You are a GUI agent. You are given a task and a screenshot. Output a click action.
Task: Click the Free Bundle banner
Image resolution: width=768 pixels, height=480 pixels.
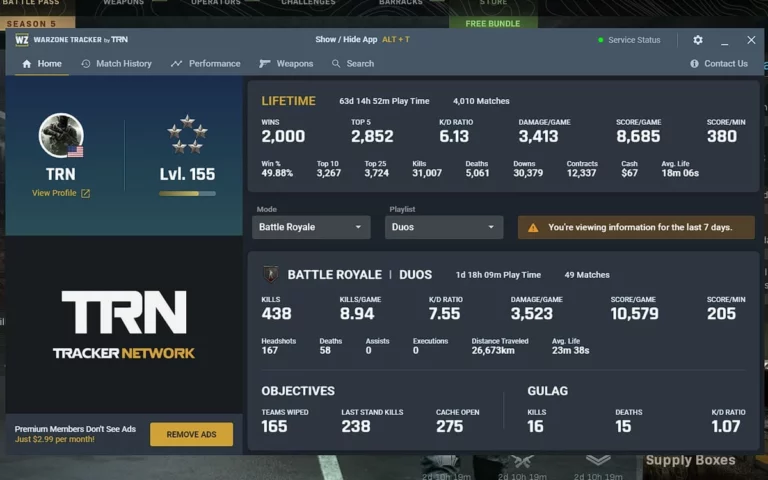[x=493, y=22]
